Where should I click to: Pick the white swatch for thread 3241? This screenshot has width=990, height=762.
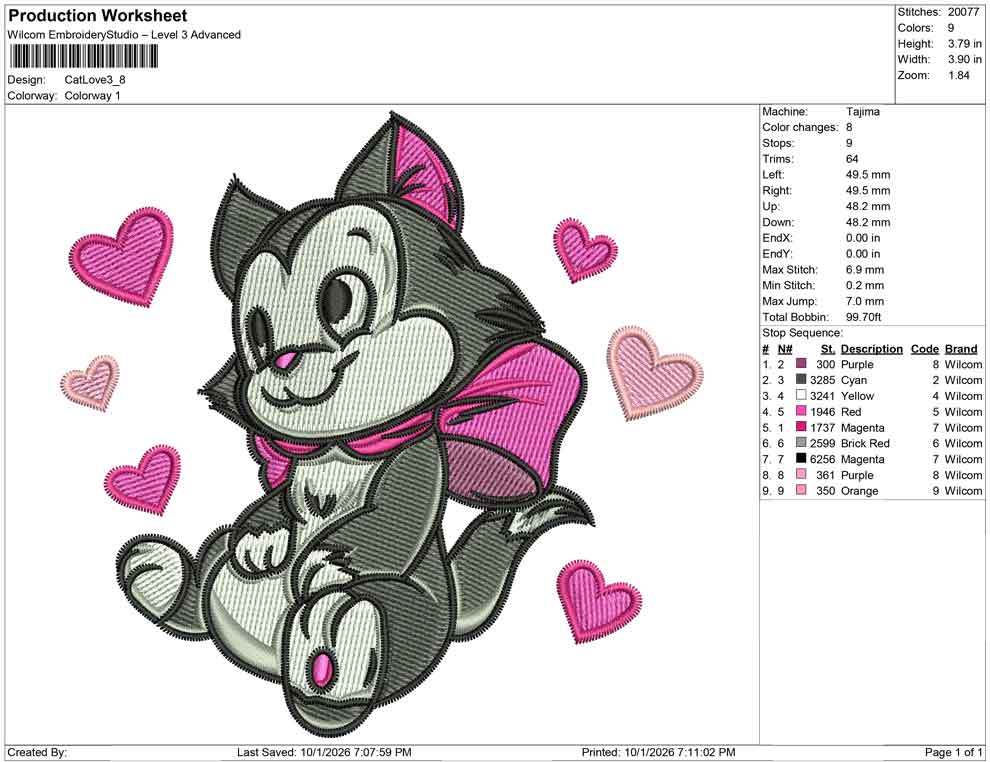tap(801, 395)
